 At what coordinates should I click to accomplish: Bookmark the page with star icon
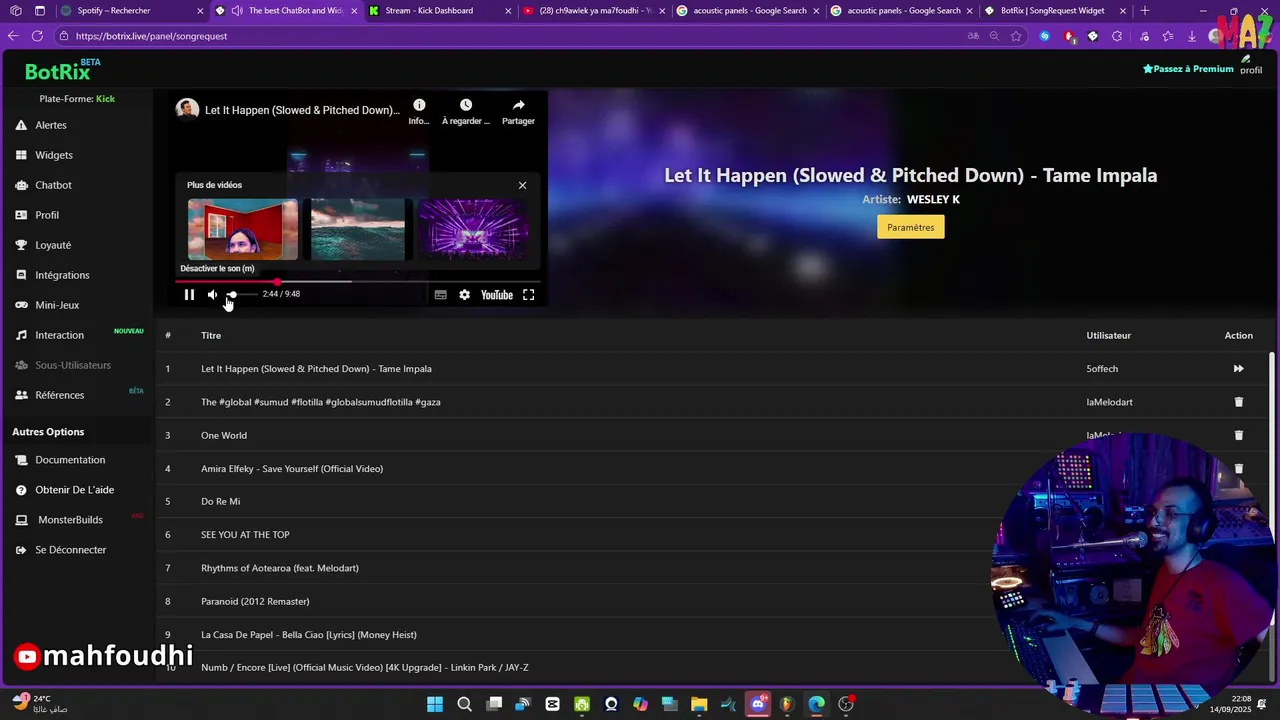pos(1016,36)
